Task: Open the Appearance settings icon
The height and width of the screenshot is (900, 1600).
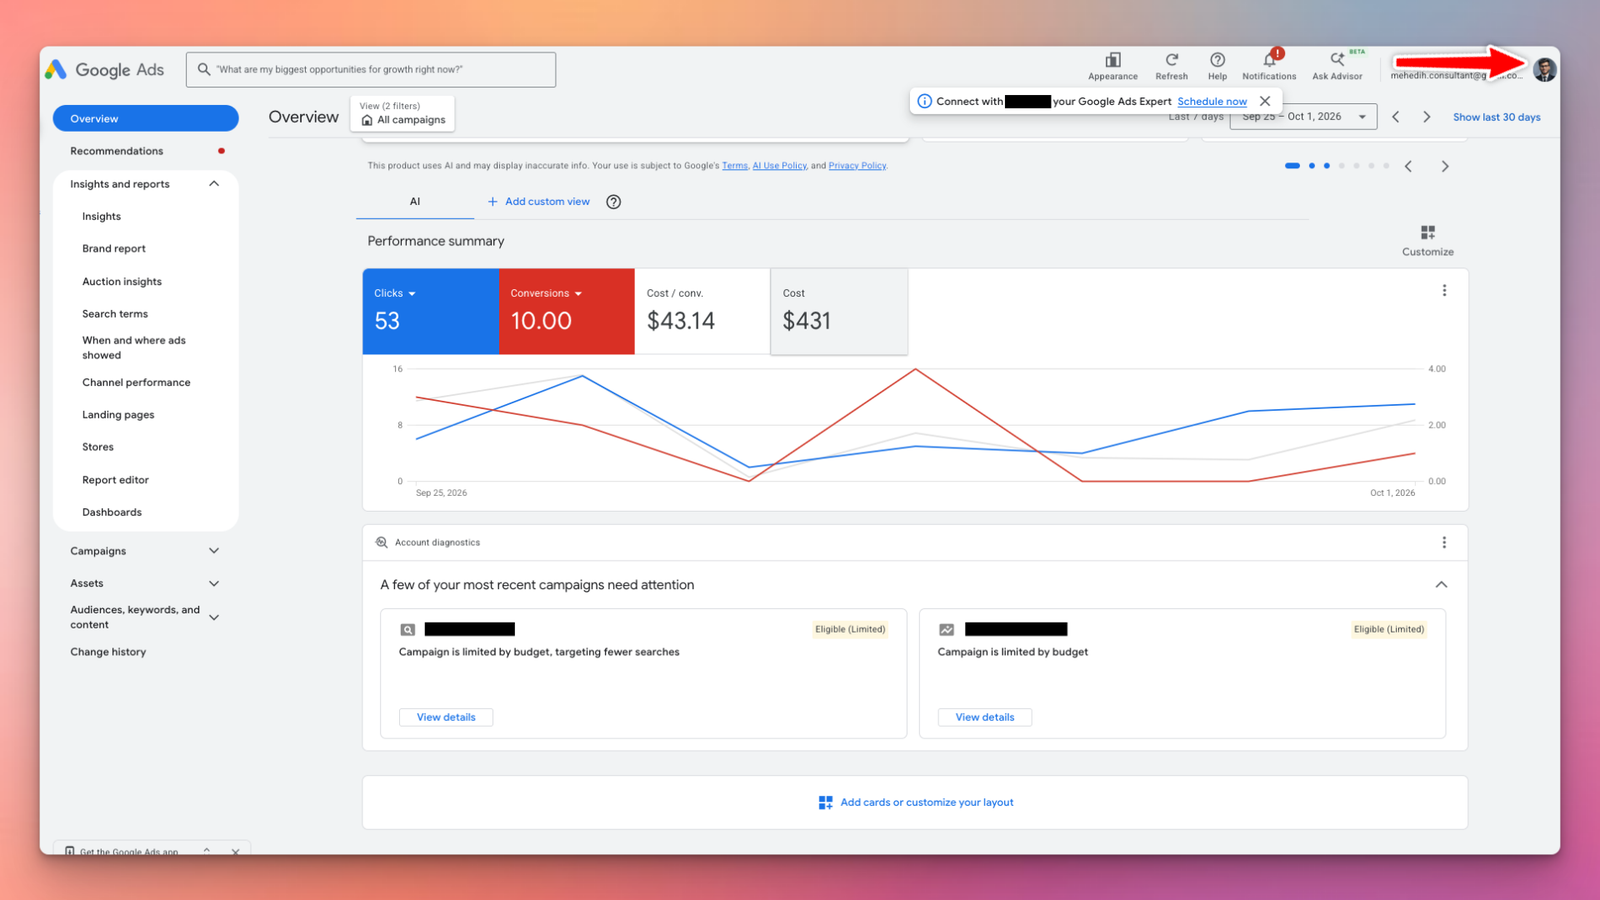Action: [1112, 60]
